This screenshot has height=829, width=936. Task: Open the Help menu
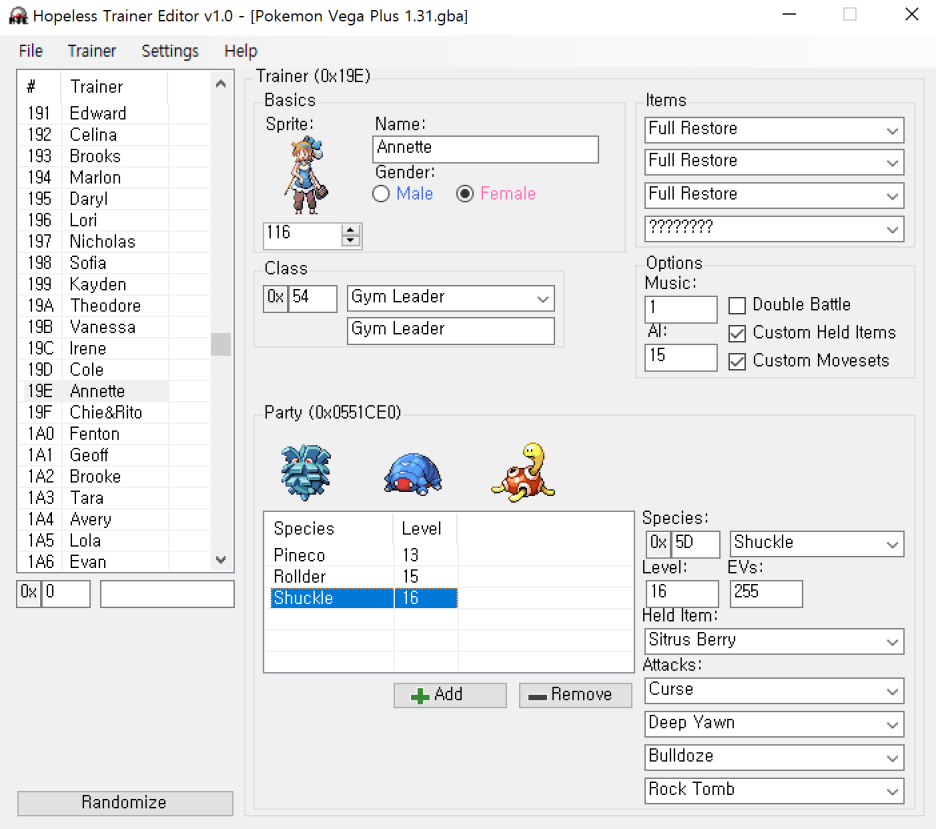point(241,51)
